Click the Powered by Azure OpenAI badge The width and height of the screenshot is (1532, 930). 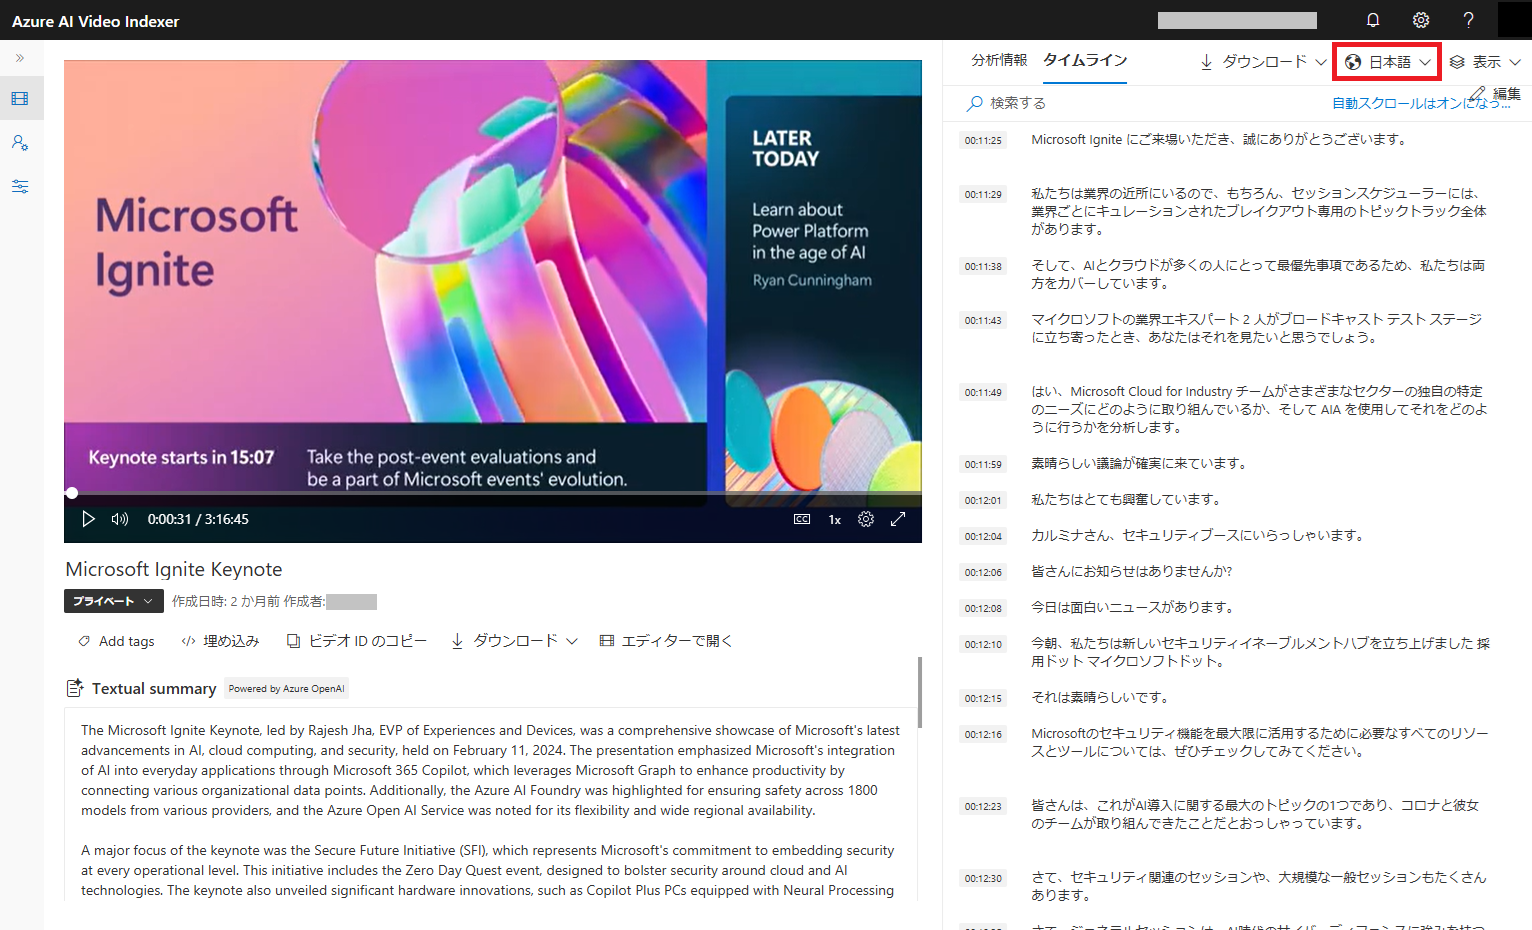[x=286, y=688]
